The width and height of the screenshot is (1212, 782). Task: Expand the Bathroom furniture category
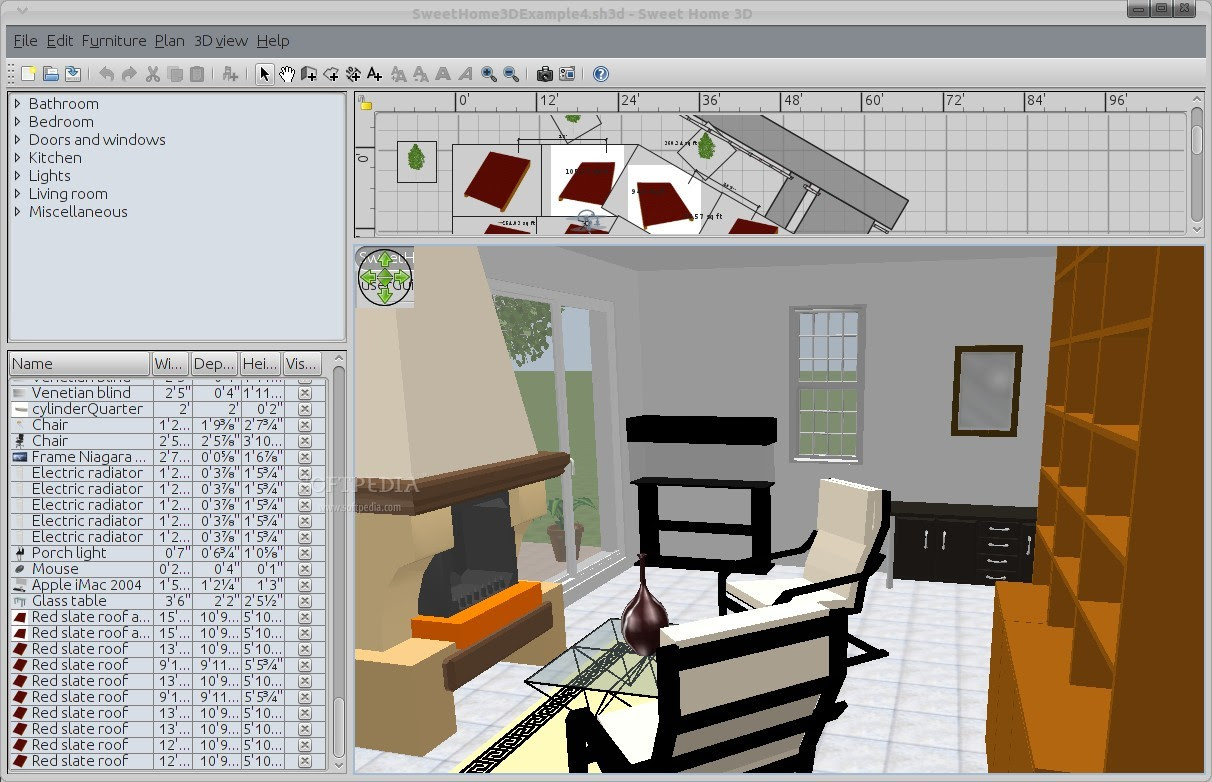pos(17,104)
